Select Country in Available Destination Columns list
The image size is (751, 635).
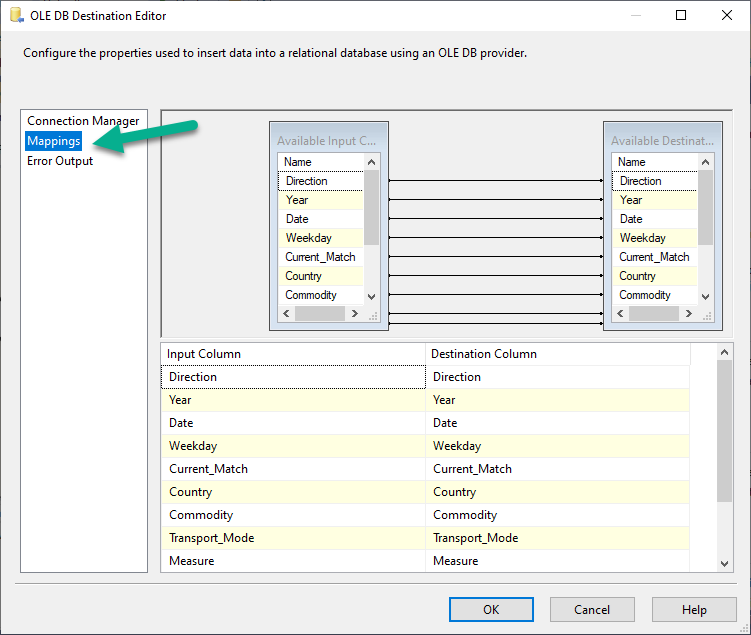pos(654,276)
